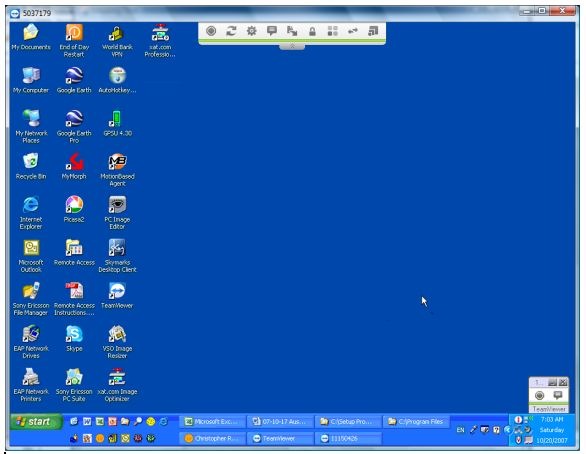
Task: Switch to C:\Setup Pro... taskbar folder
Action: point(348,421)
